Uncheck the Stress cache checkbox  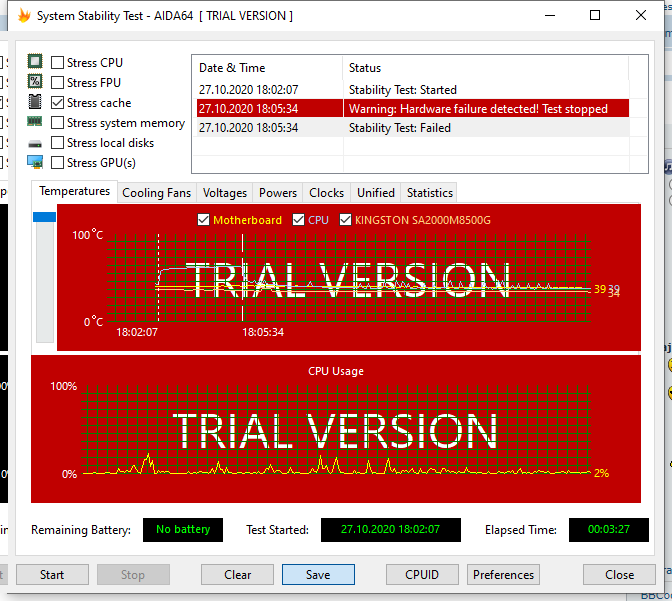[57, 102]
